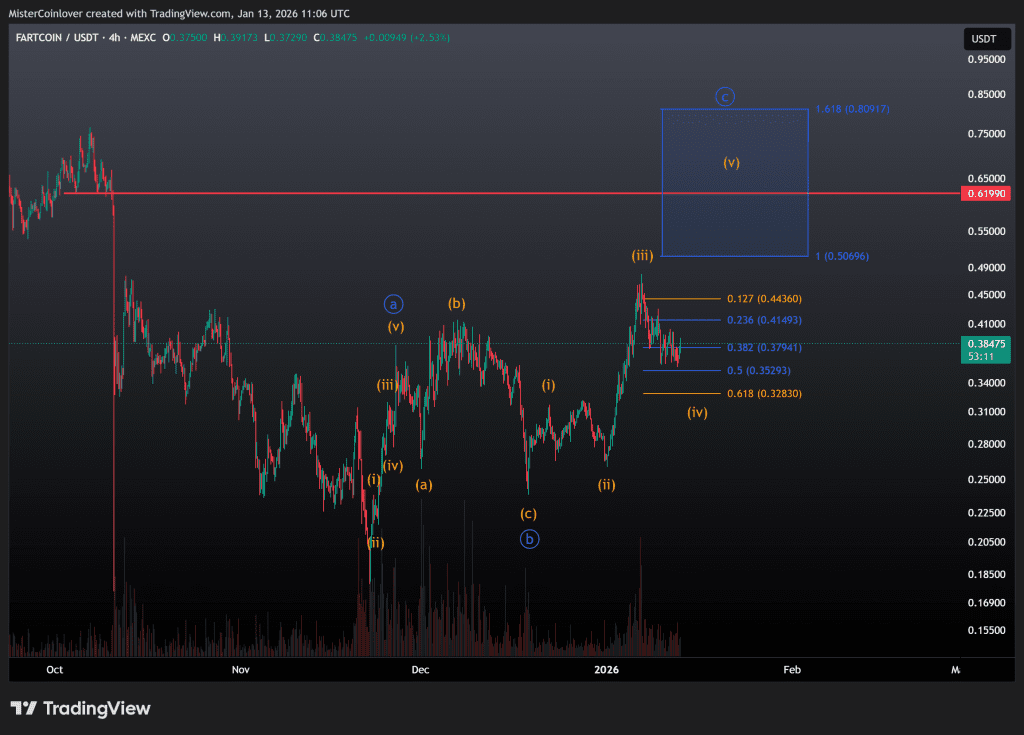This screenshot has height=735, width=1024.
Task: Click the red 0.61990 price label
Action: click(x=984, y=193)
